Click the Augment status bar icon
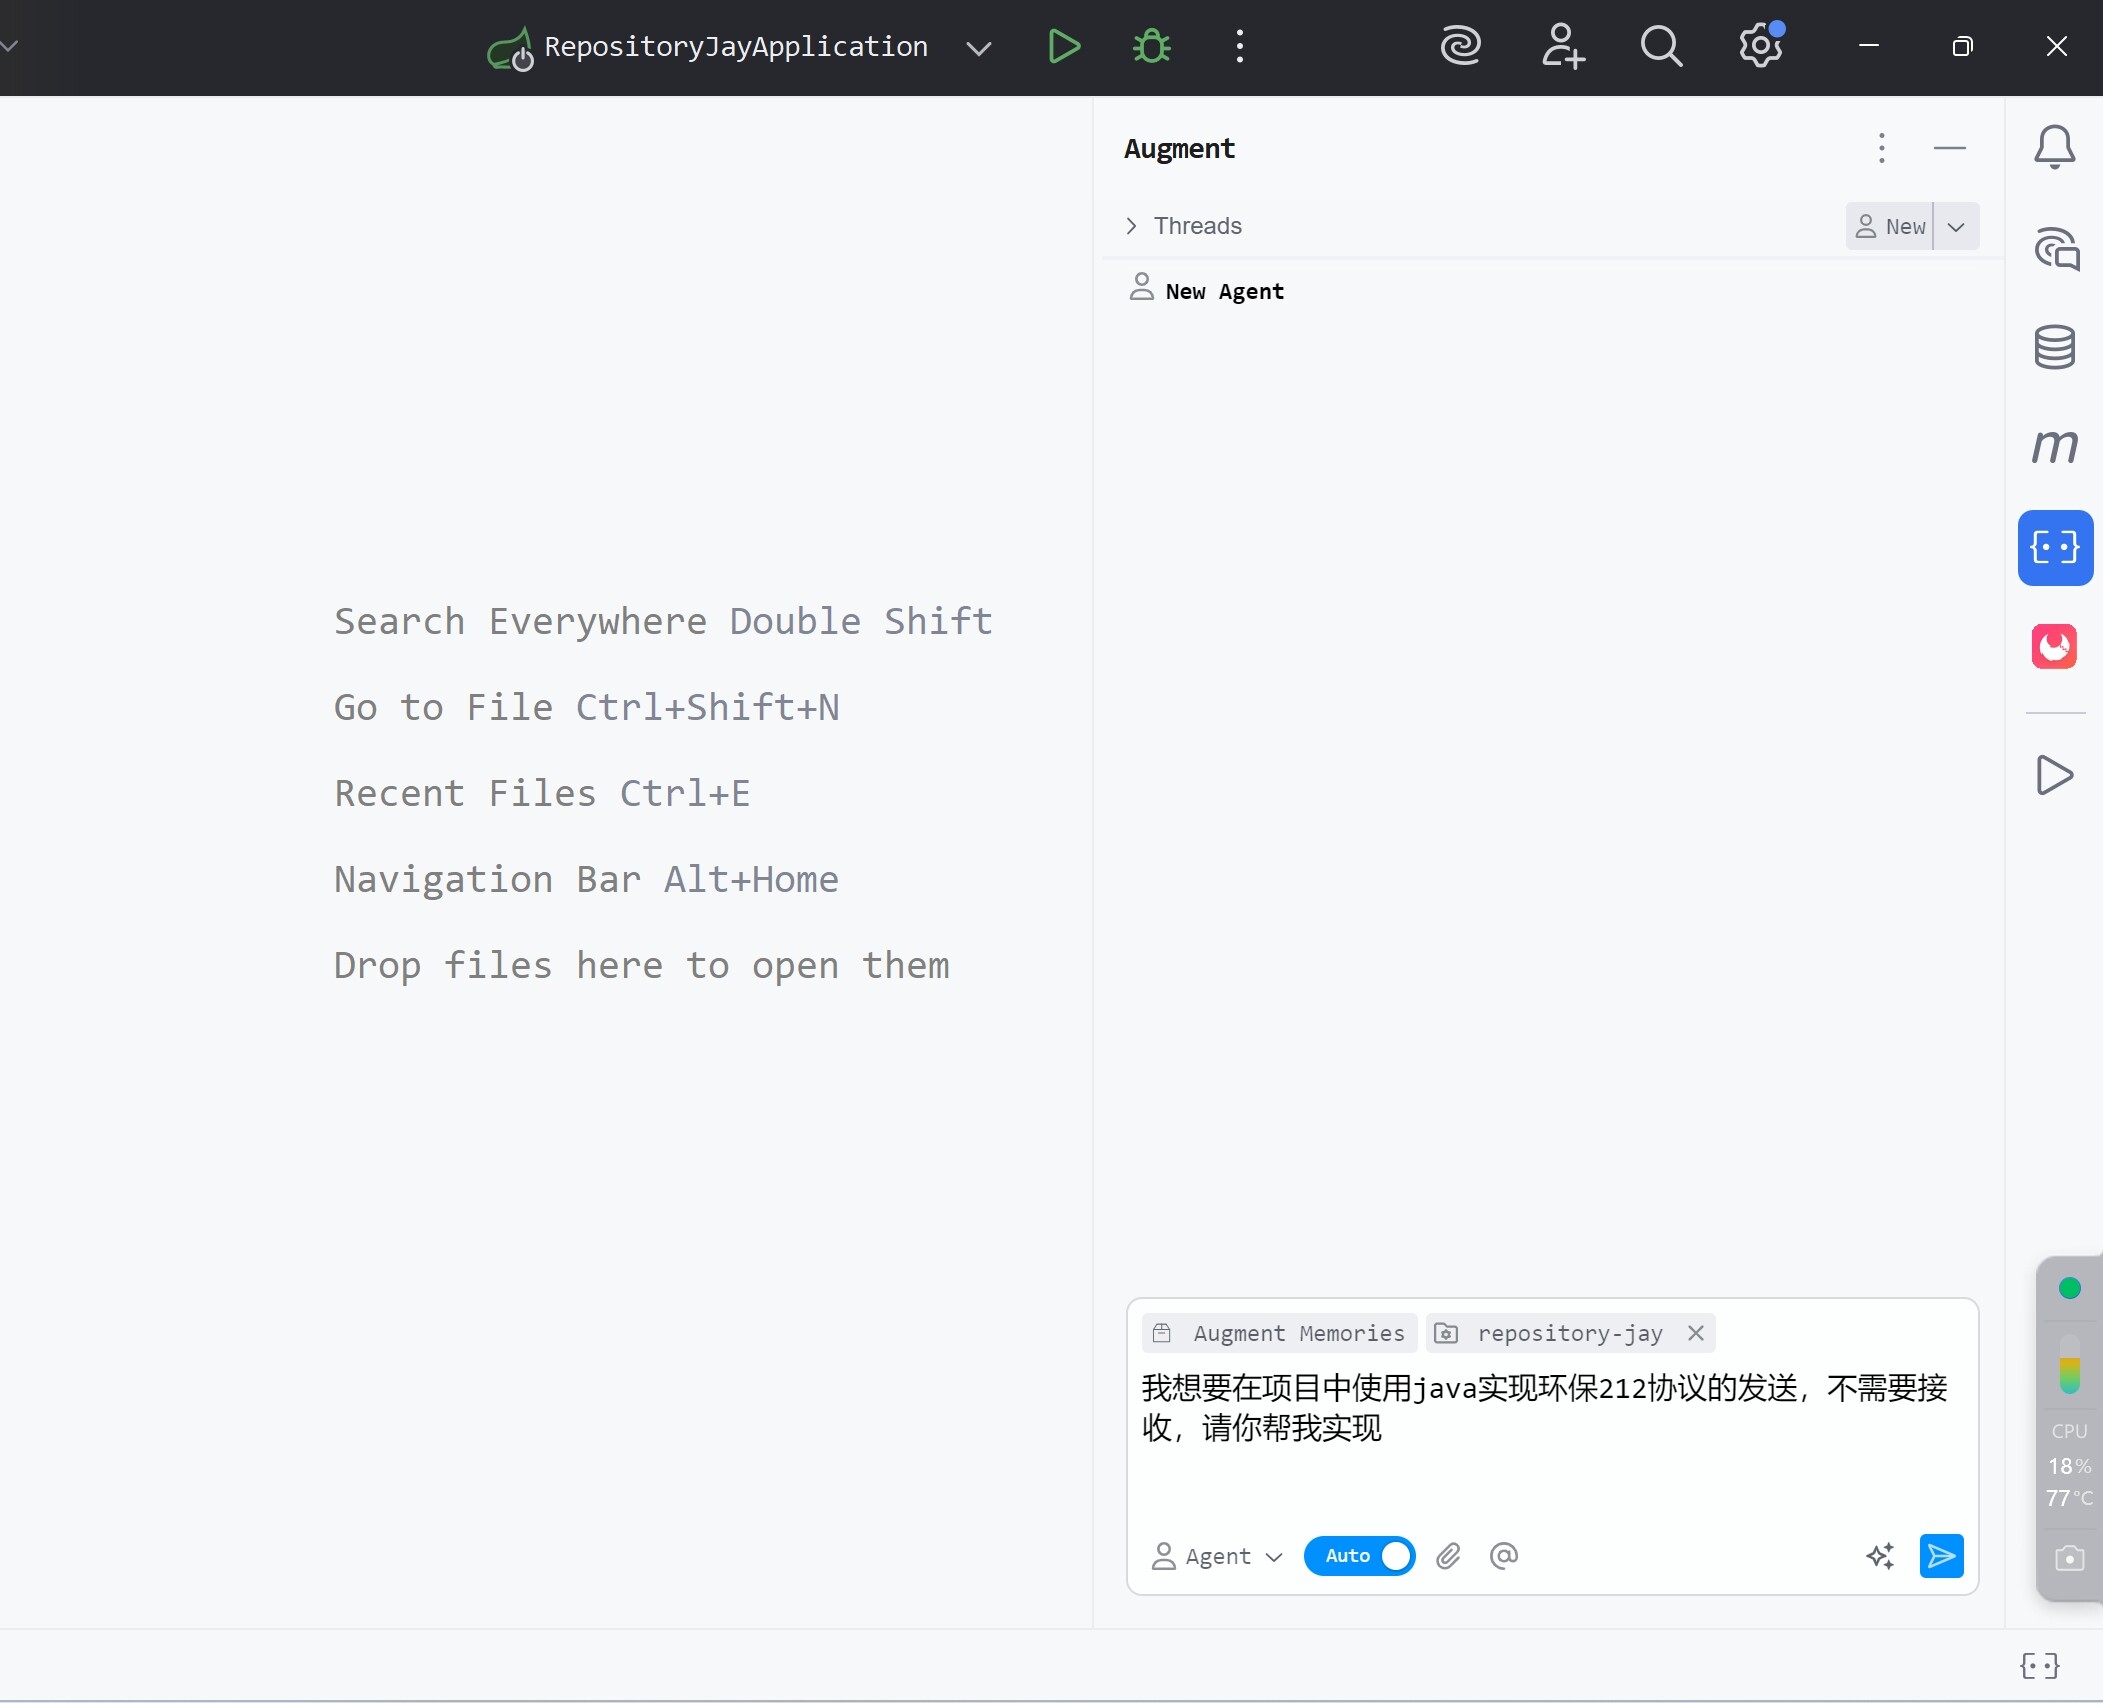 click(2040, 1665)
